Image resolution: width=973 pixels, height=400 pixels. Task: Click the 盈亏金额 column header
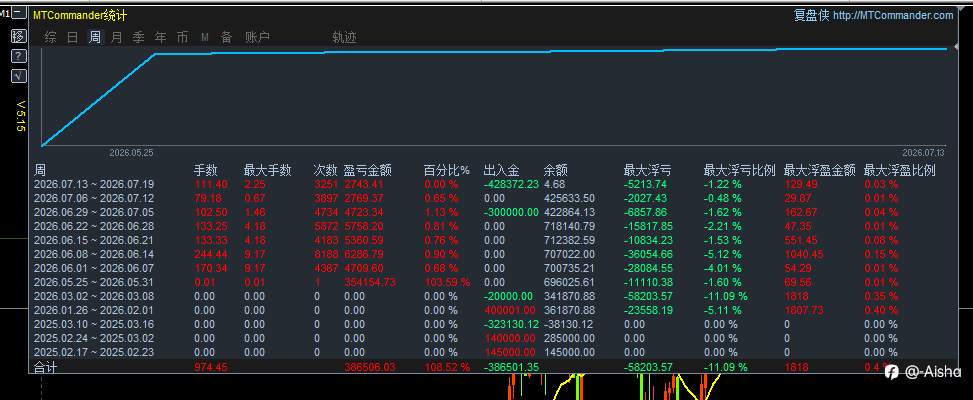[368, 171]
